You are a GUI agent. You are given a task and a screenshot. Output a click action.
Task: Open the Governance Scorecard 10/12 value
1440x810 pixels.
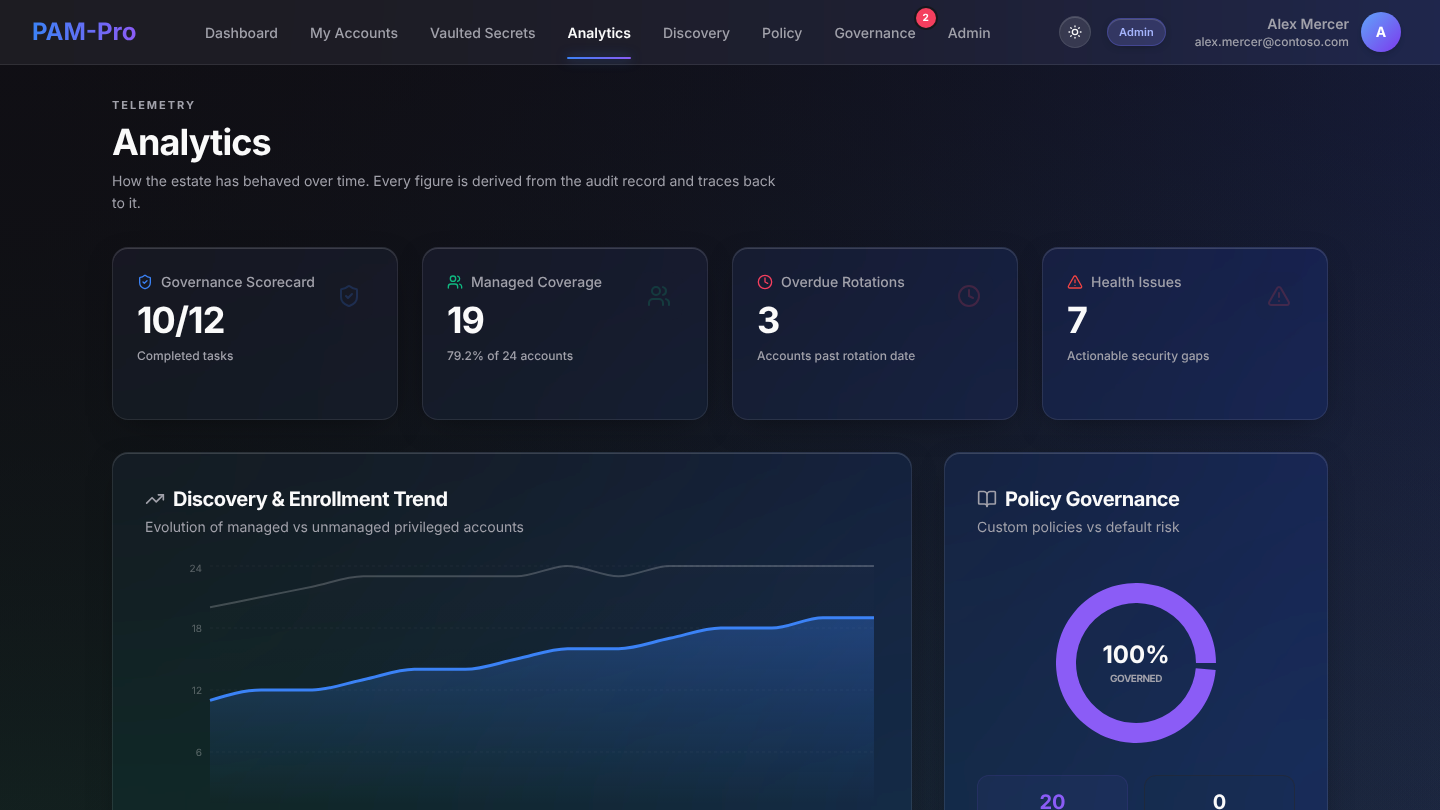point(181,320)
